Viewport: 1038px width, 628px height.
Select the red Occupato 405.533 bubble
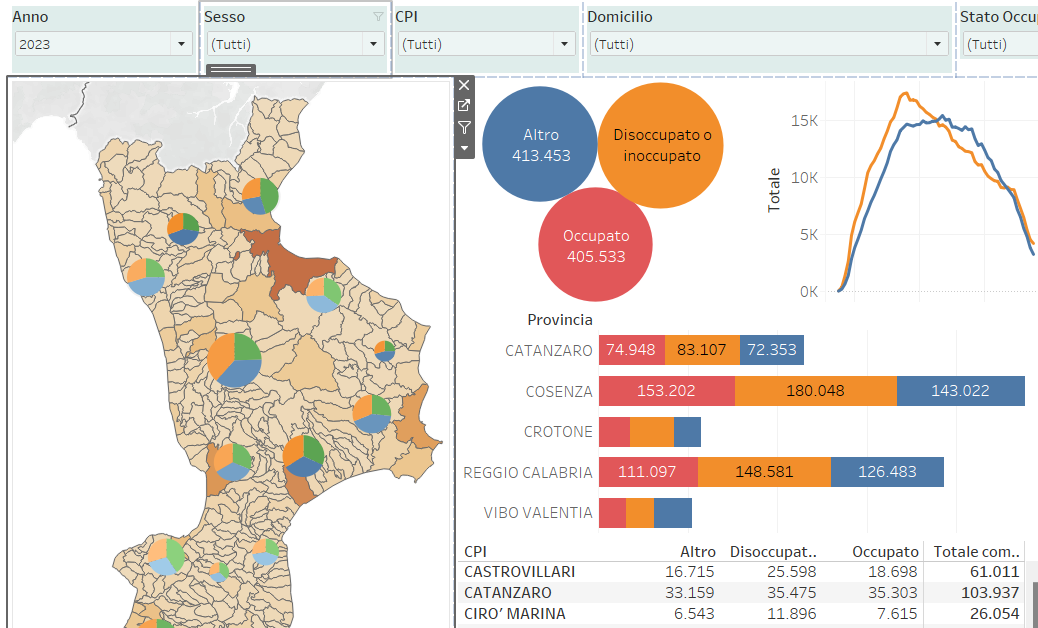596,246
